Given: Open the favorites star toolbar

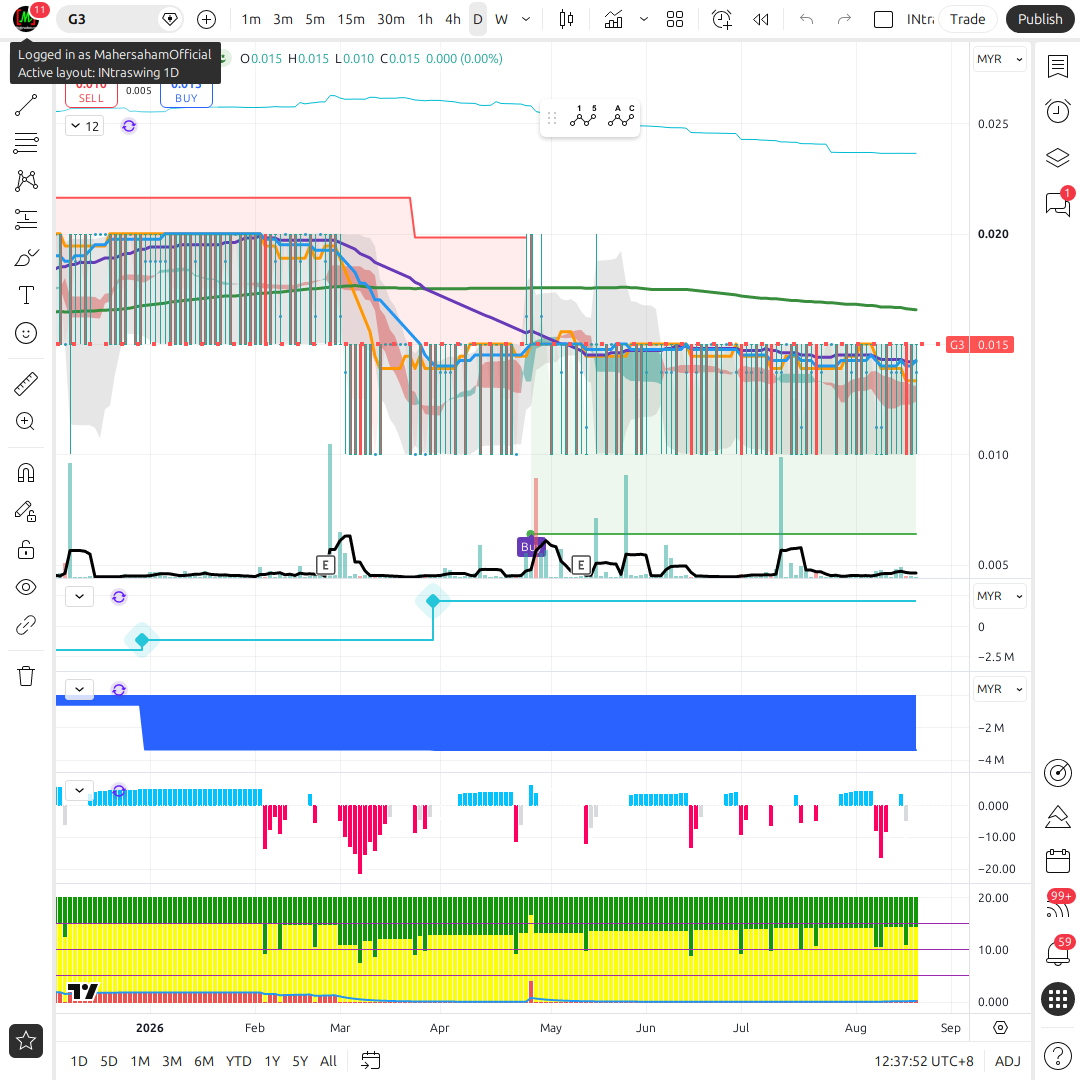Looking at the screenshot, I should (x=26, y=1041).
